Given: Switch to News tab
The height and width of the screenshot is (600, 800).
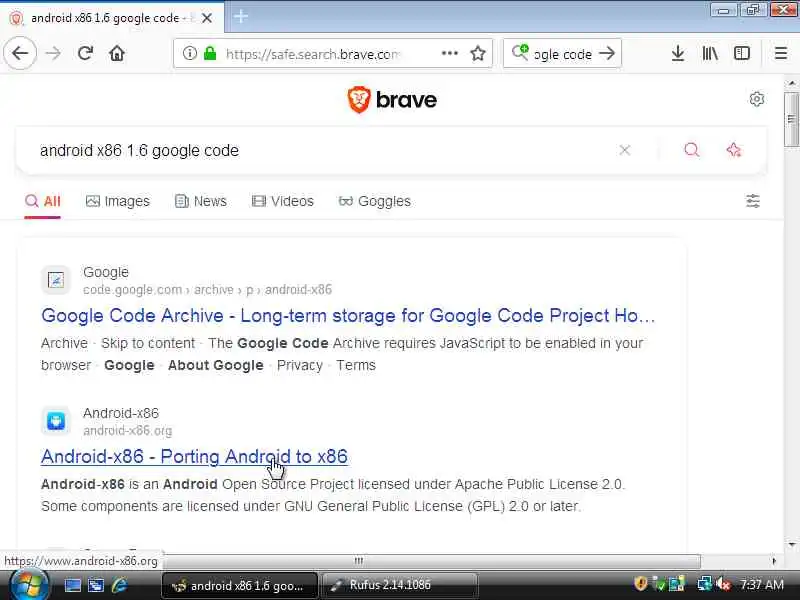Looking at the screenshot, I should [x=201, y=202].
